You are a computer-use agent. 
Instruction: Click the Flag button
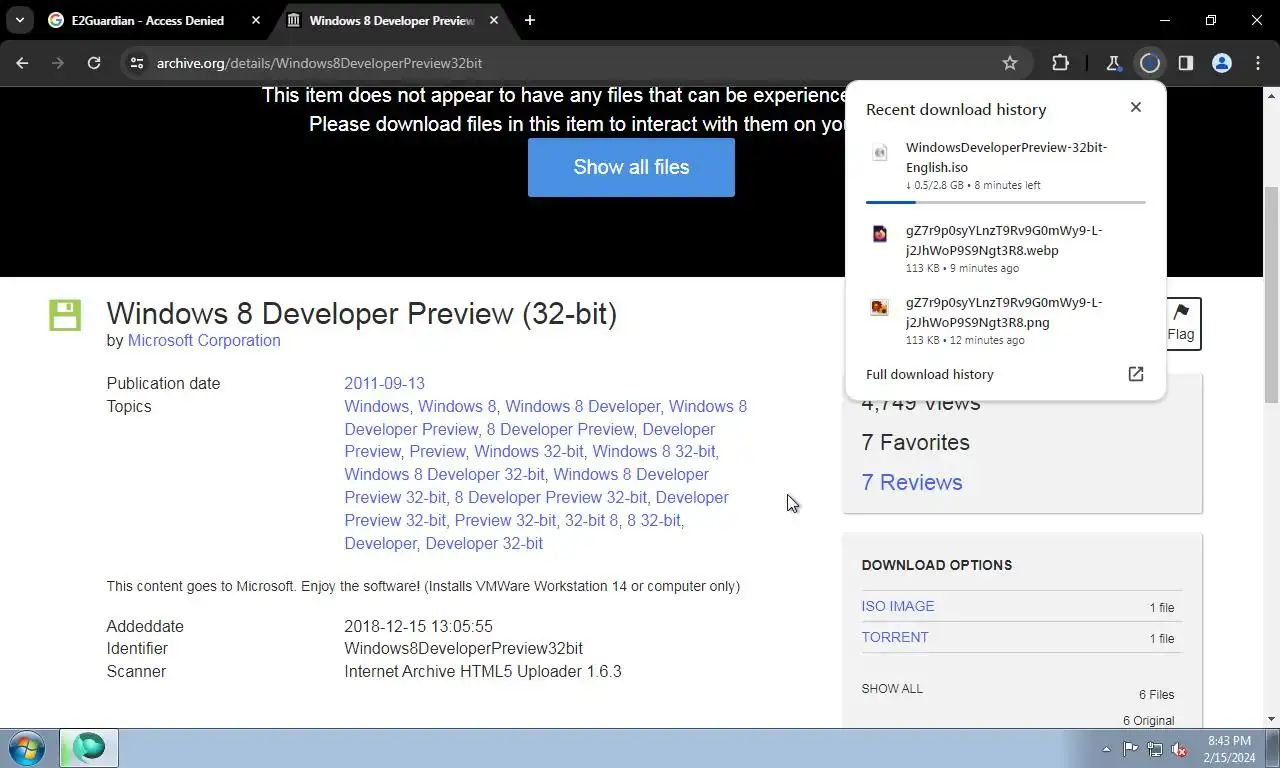[x=1181, y=324]
